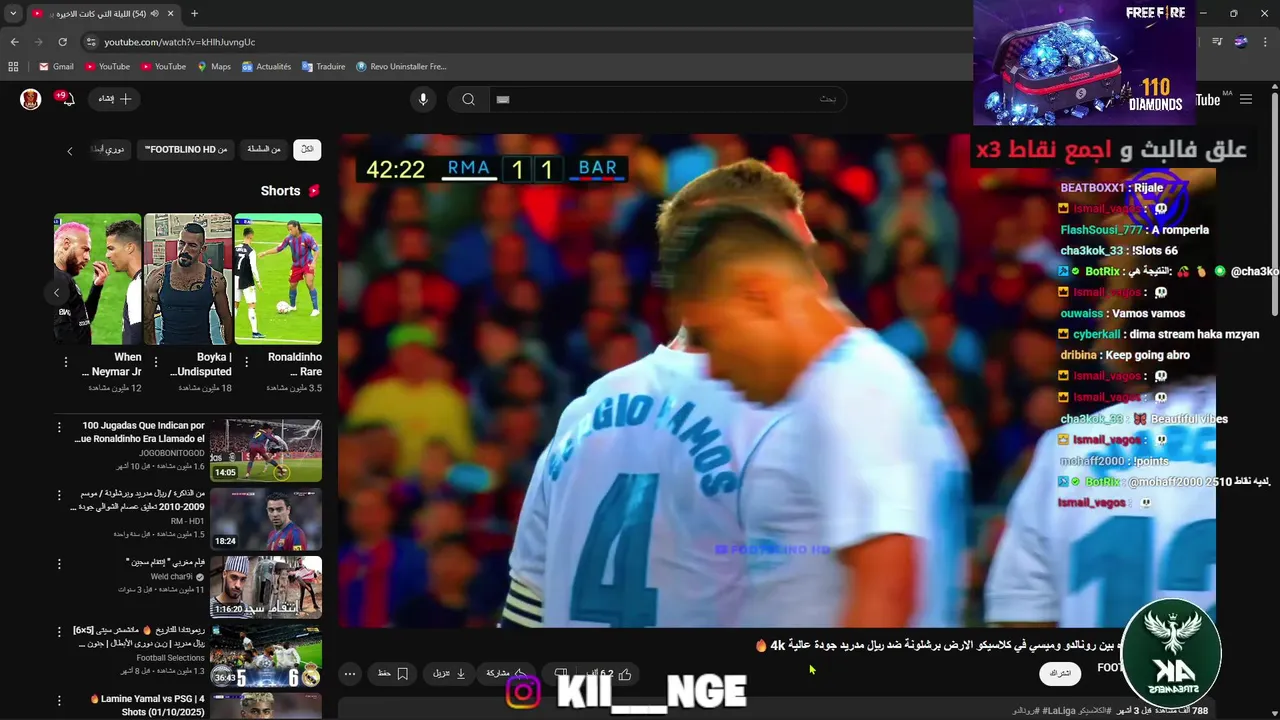The width and height of the screenshot is (1280, 720).
Task: Mute the tab using its speaker icon
Action: click(155, 14)
